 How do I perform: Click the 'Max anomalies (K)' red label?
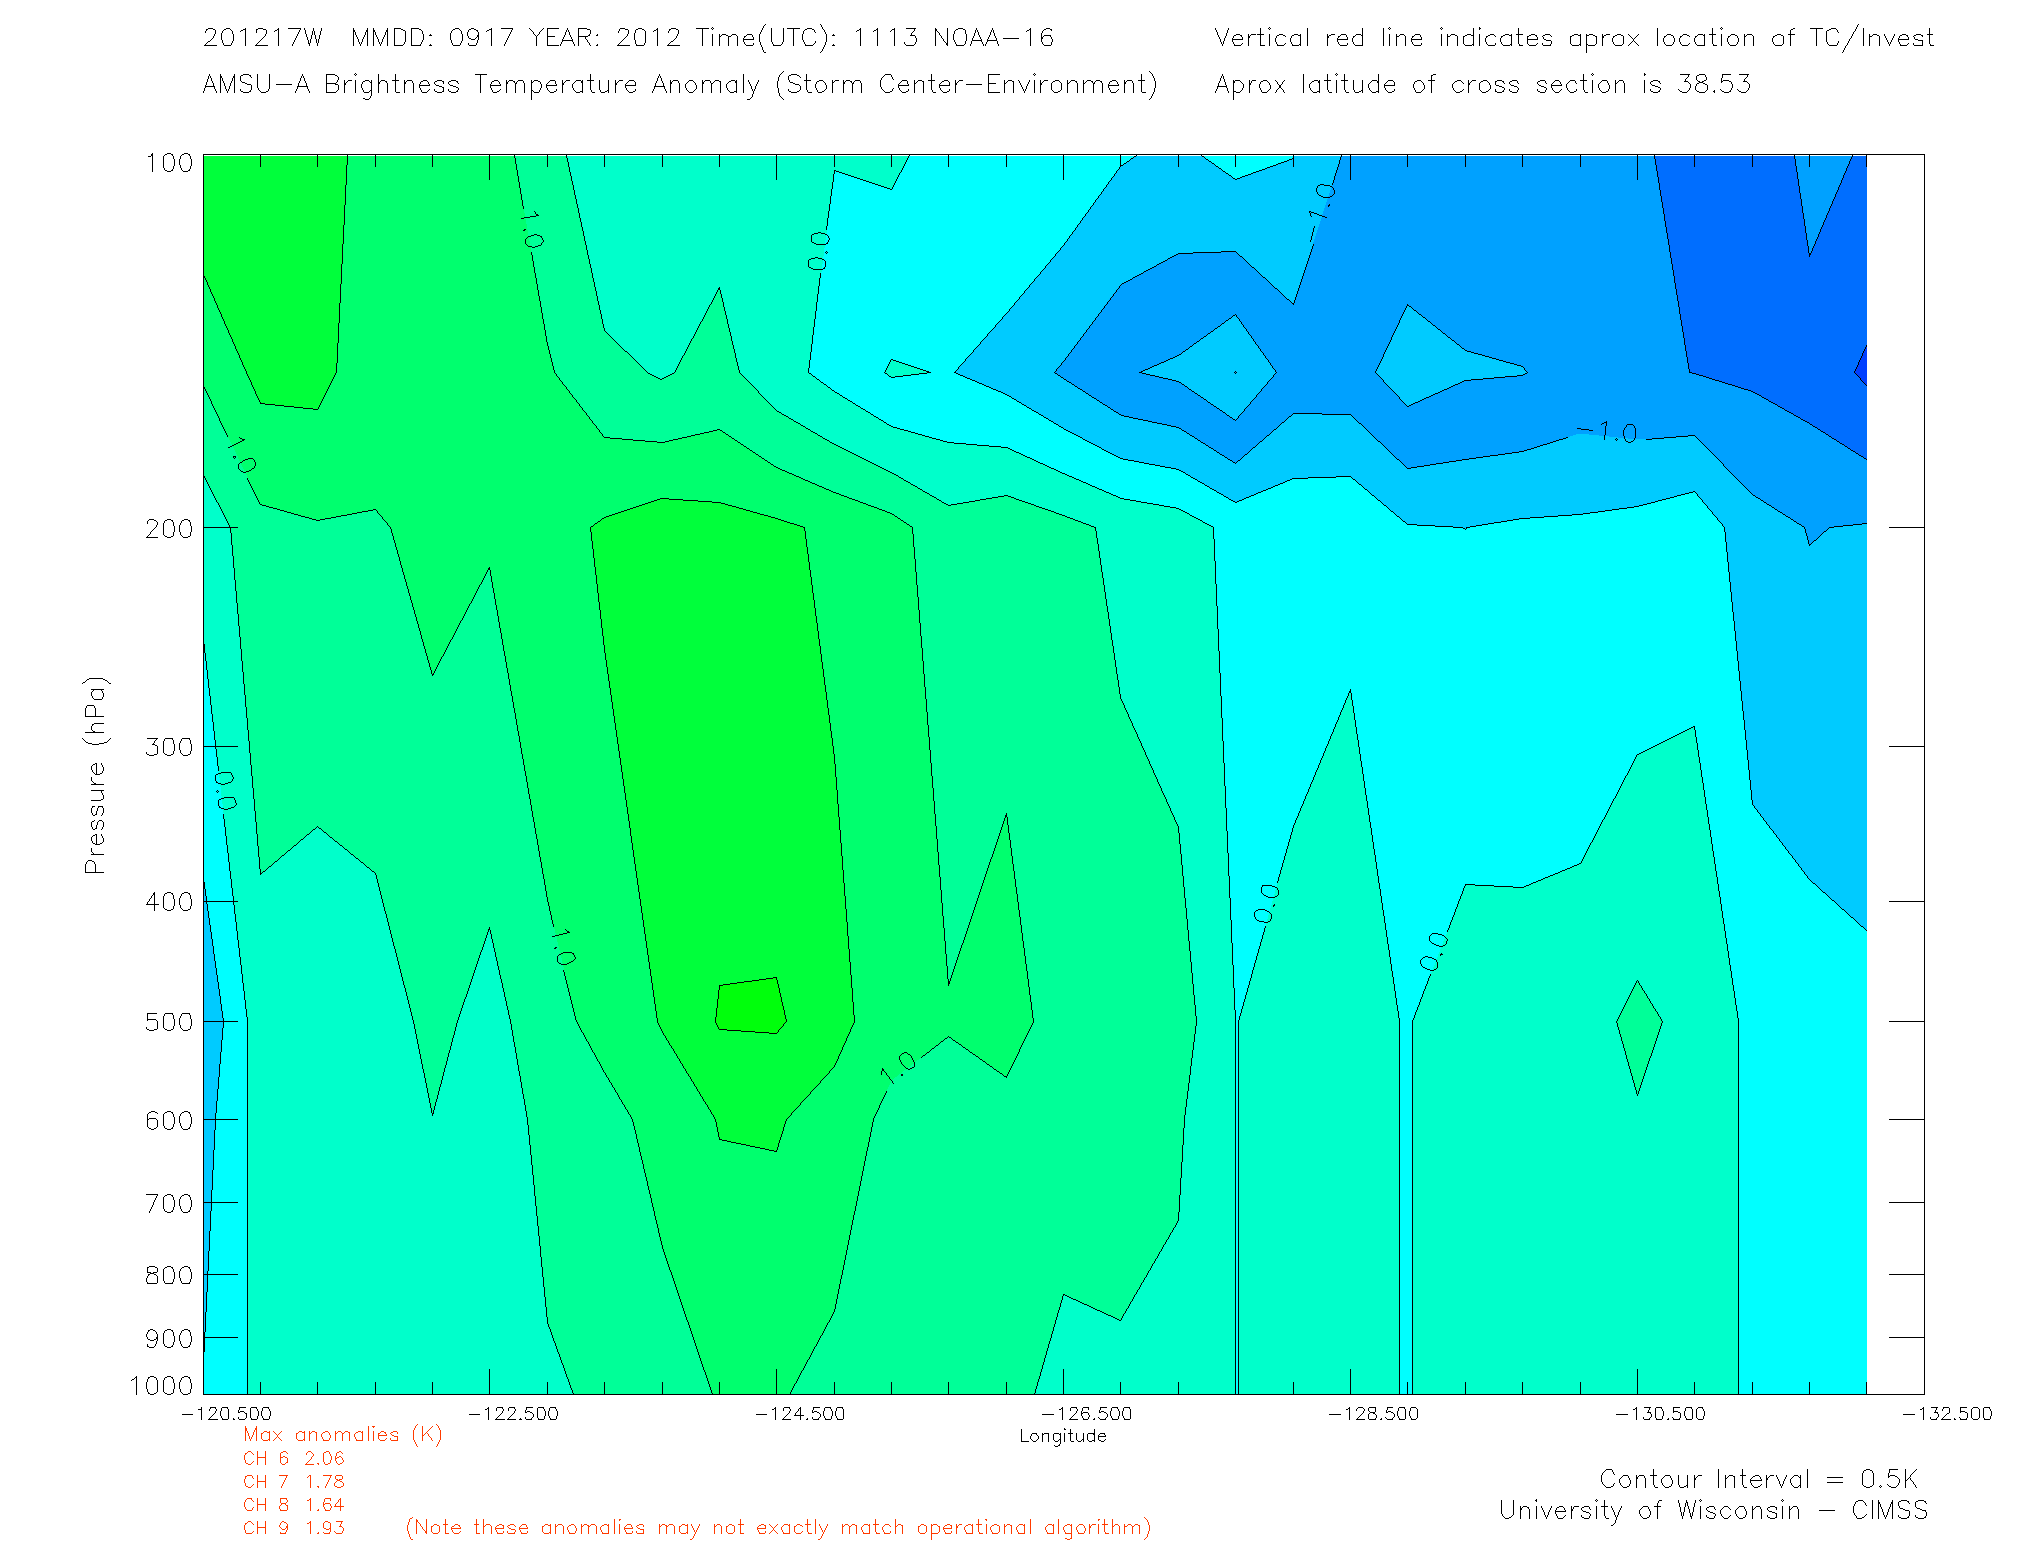[x=342, y=1434]
